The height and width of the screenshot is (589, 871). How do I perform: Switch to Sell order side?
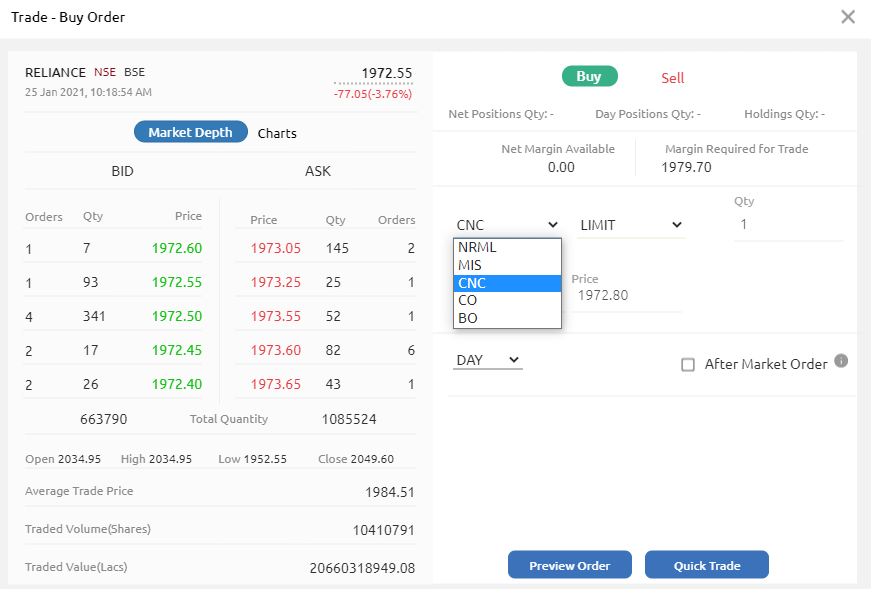pyautogui.click(x=672, y=78)
